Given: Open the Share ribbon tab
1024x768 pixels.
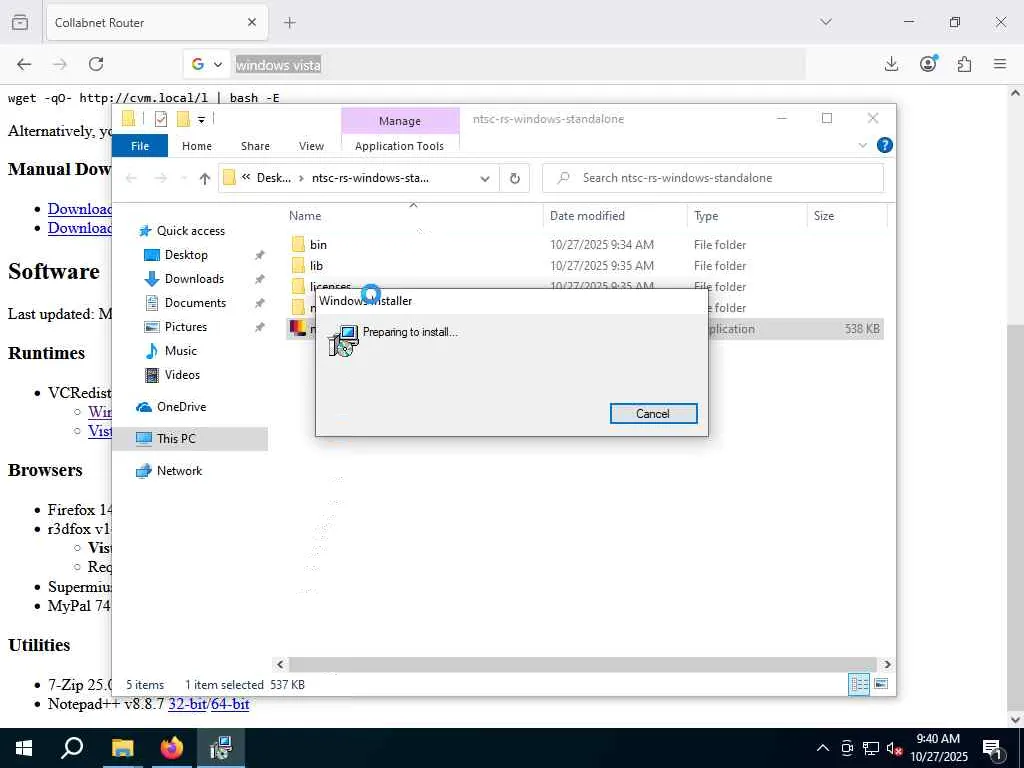Looking at the screenshot, I should coord(255,146).
